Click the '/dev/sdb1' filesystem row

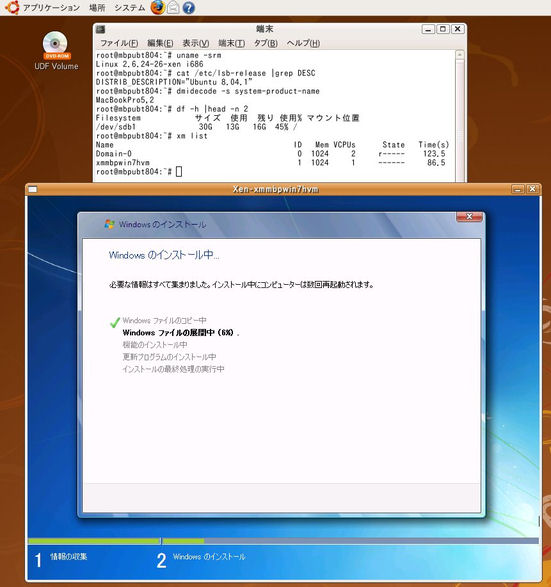197,127
